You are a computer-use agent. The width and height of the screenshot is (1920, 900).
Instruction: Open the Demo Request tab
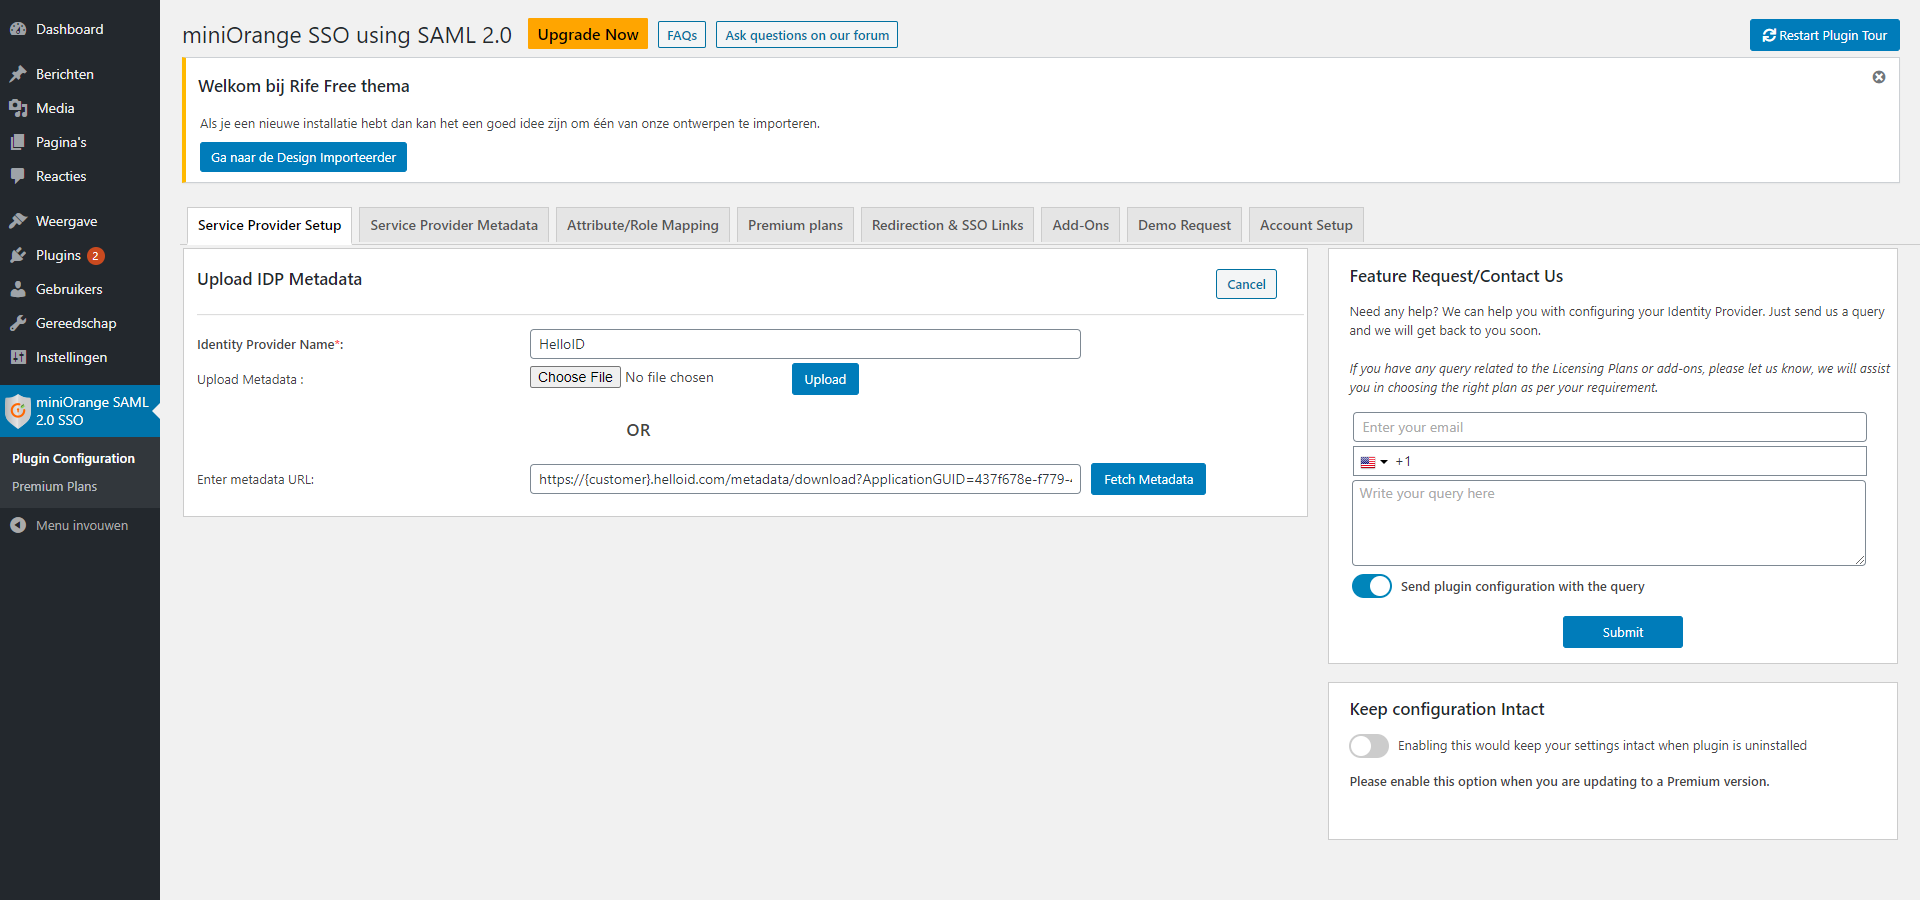coord(1184,225)
